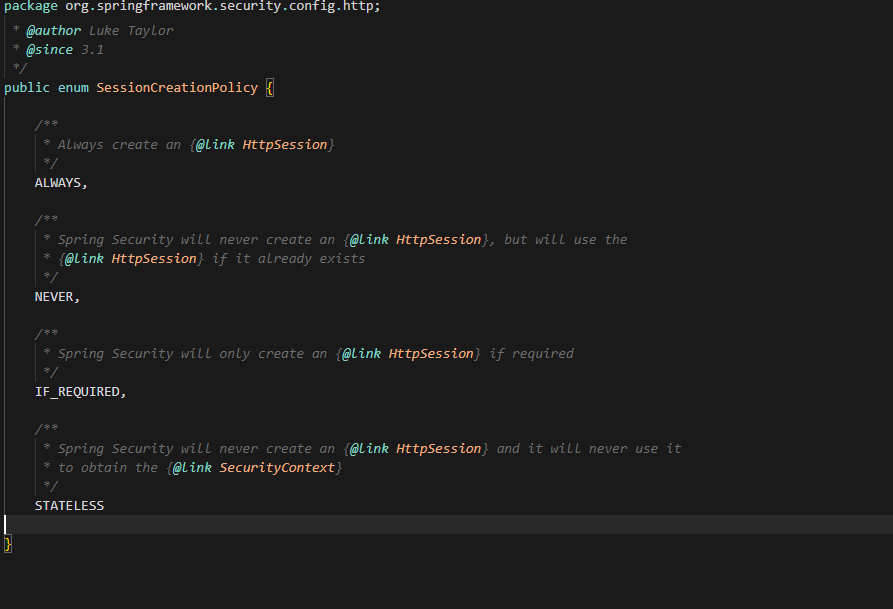The width and height of the screenshot is (893, 609).
Task: Click the public keyword
Action: [x=27, y=88]
